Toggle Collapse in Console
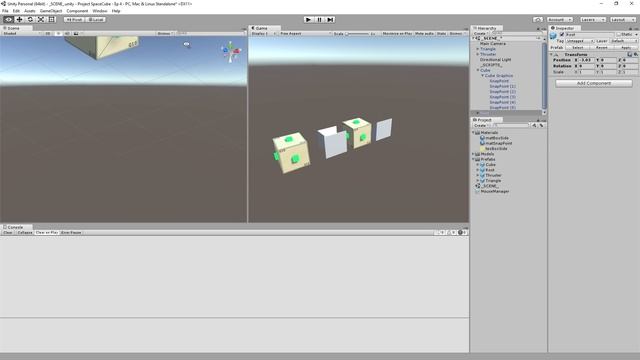This screenshot has width=640, height=360. tap(24, 232)
